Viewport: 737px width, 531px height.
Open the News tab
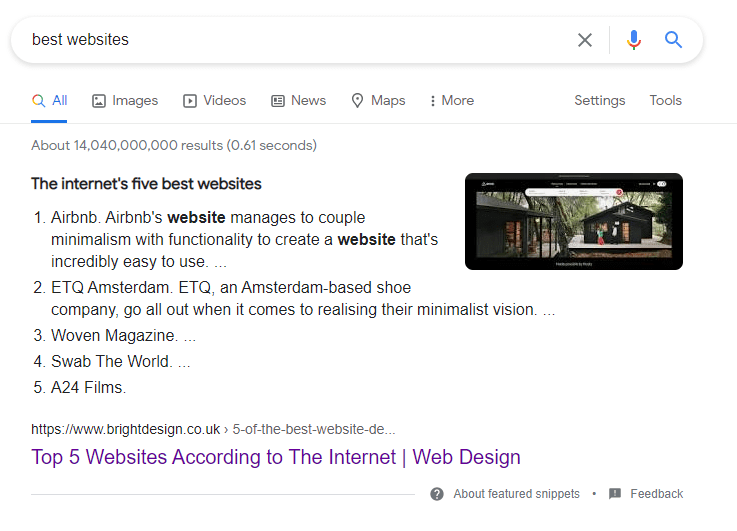click(x=298, y=101)
